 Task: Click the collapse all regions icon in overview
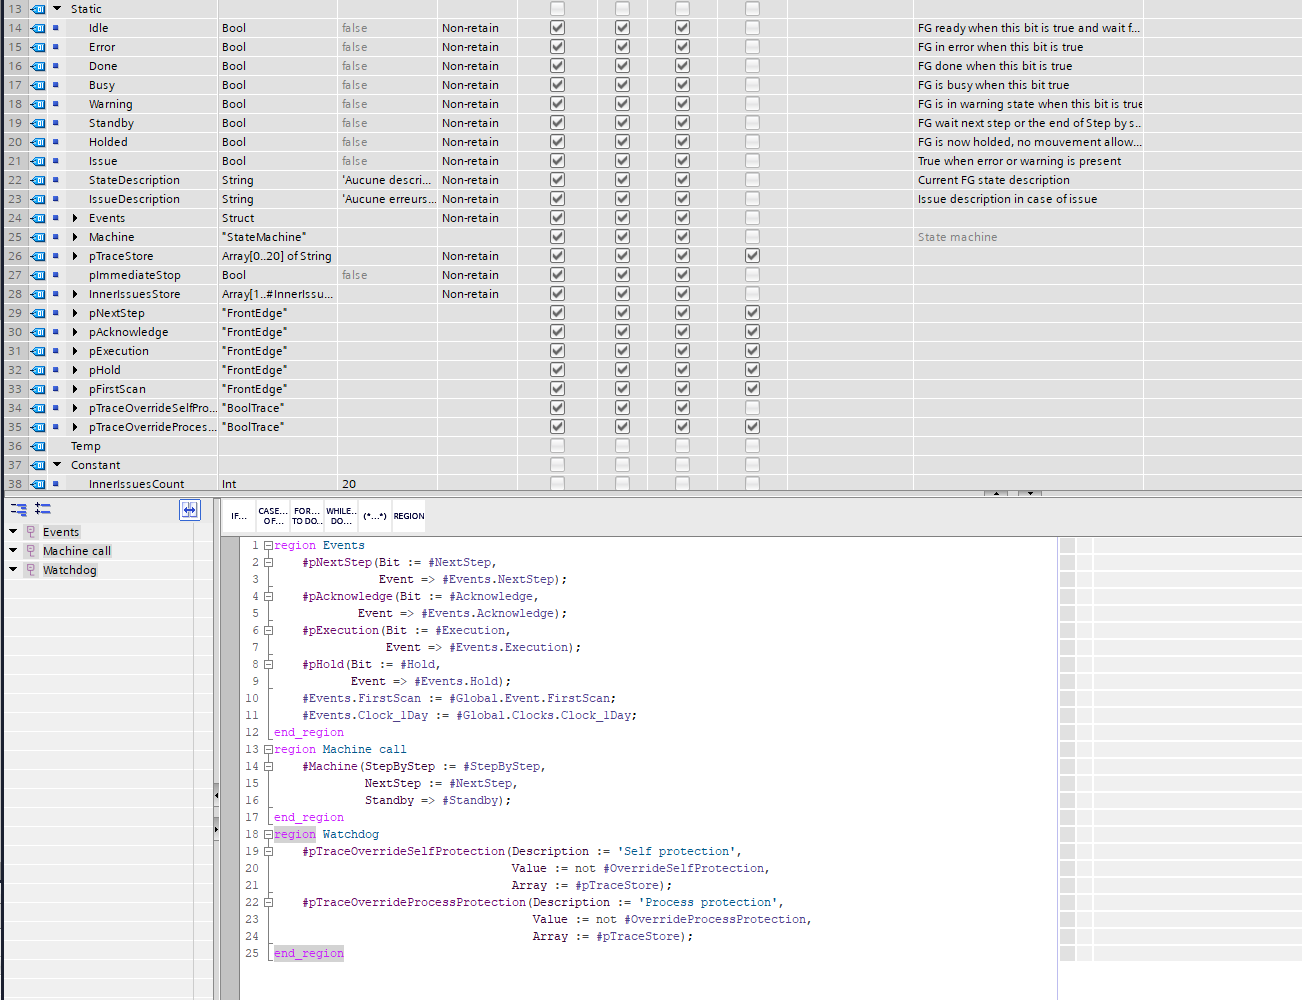tap(19, 509)
